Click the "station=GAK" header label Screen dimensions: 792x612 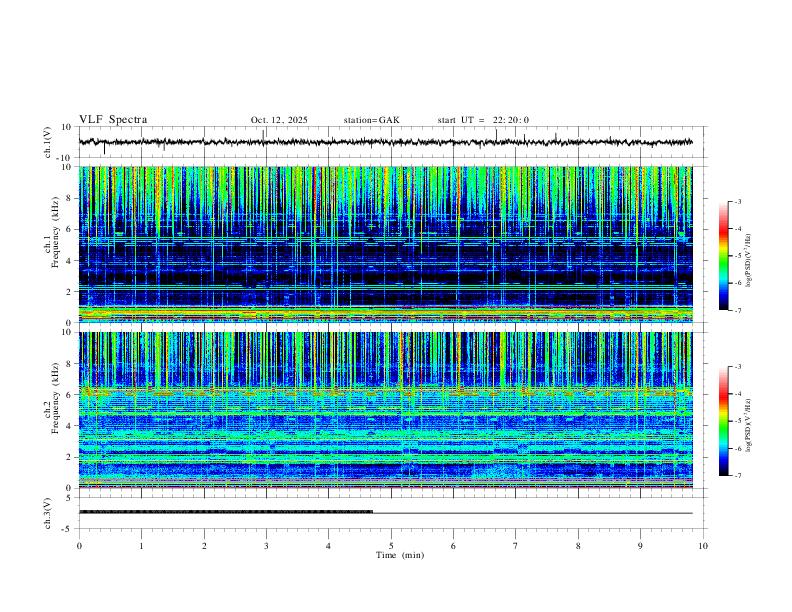[x=371, y=120]
